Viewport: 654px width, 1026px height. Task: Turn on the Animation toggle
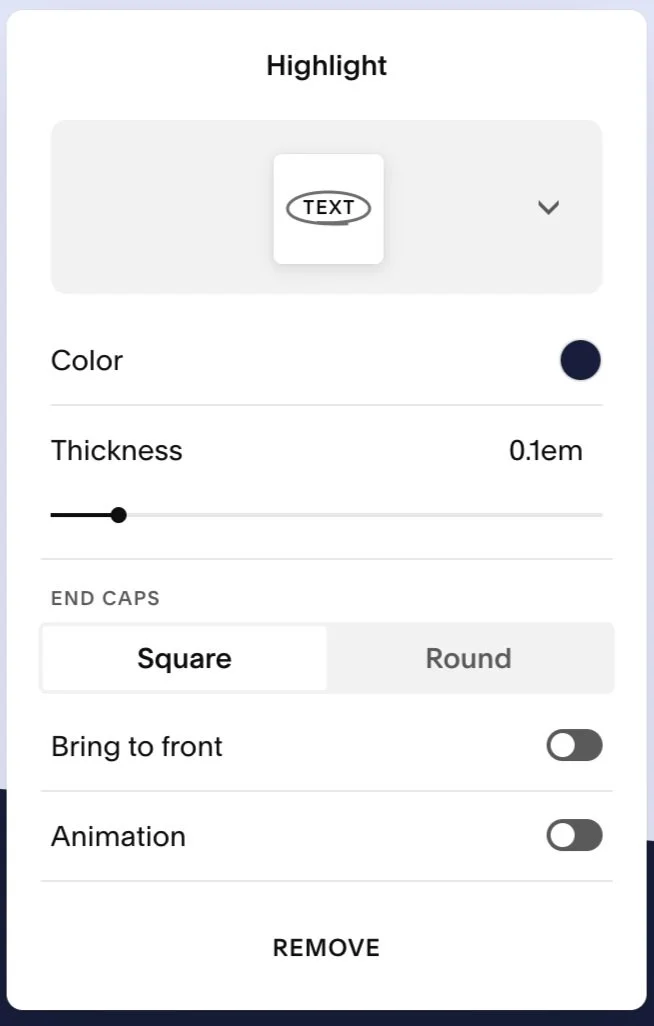[x=574, y=836]
